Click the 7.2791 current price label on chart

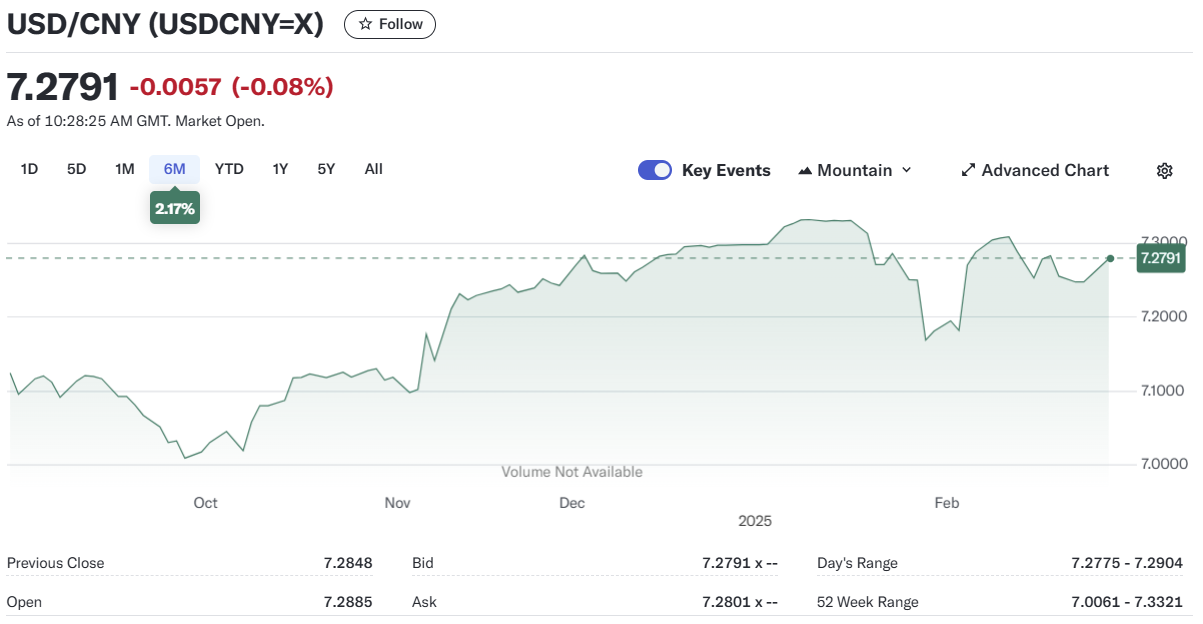(x=1161, y=258)
